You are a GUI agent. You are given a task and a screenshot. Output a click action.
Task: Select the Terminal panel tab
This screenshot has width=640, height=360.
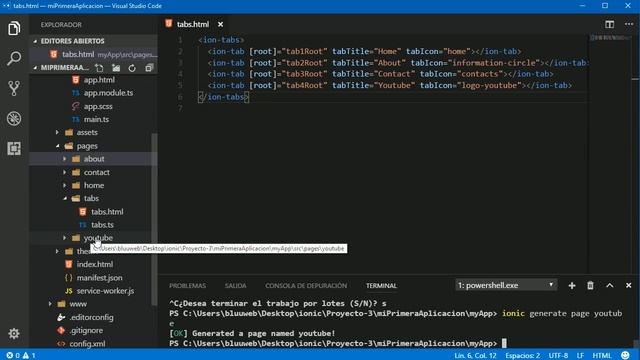click(x=381, y=286)
